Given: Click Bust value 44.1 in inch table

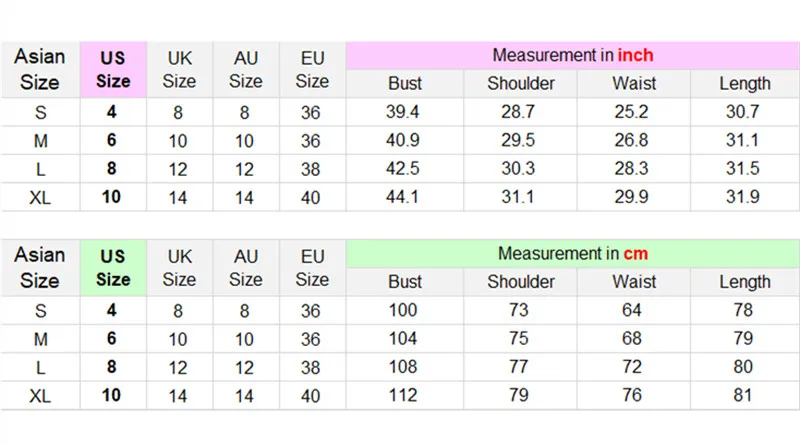Looking at the screenshot, I should pos(402,197).
